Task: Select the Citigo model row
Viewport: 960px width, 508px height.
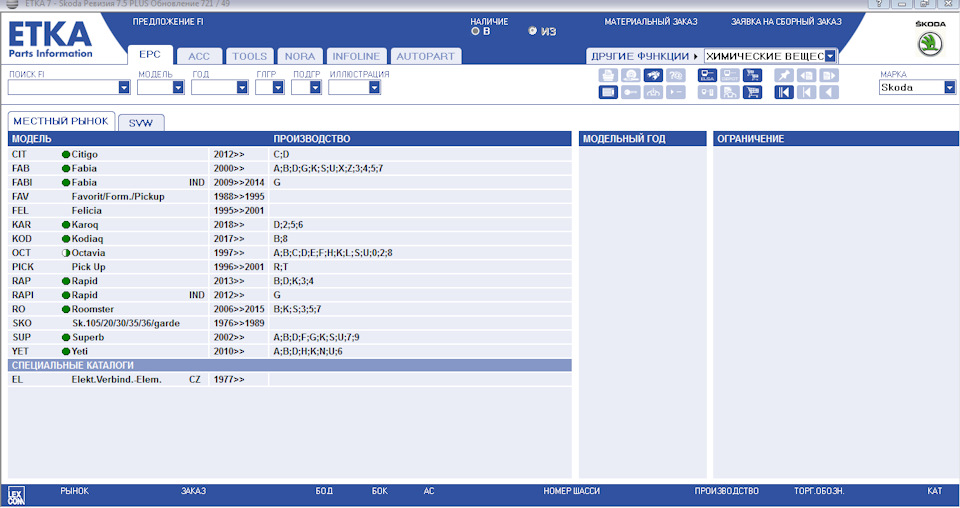Action: pos(290,154)
